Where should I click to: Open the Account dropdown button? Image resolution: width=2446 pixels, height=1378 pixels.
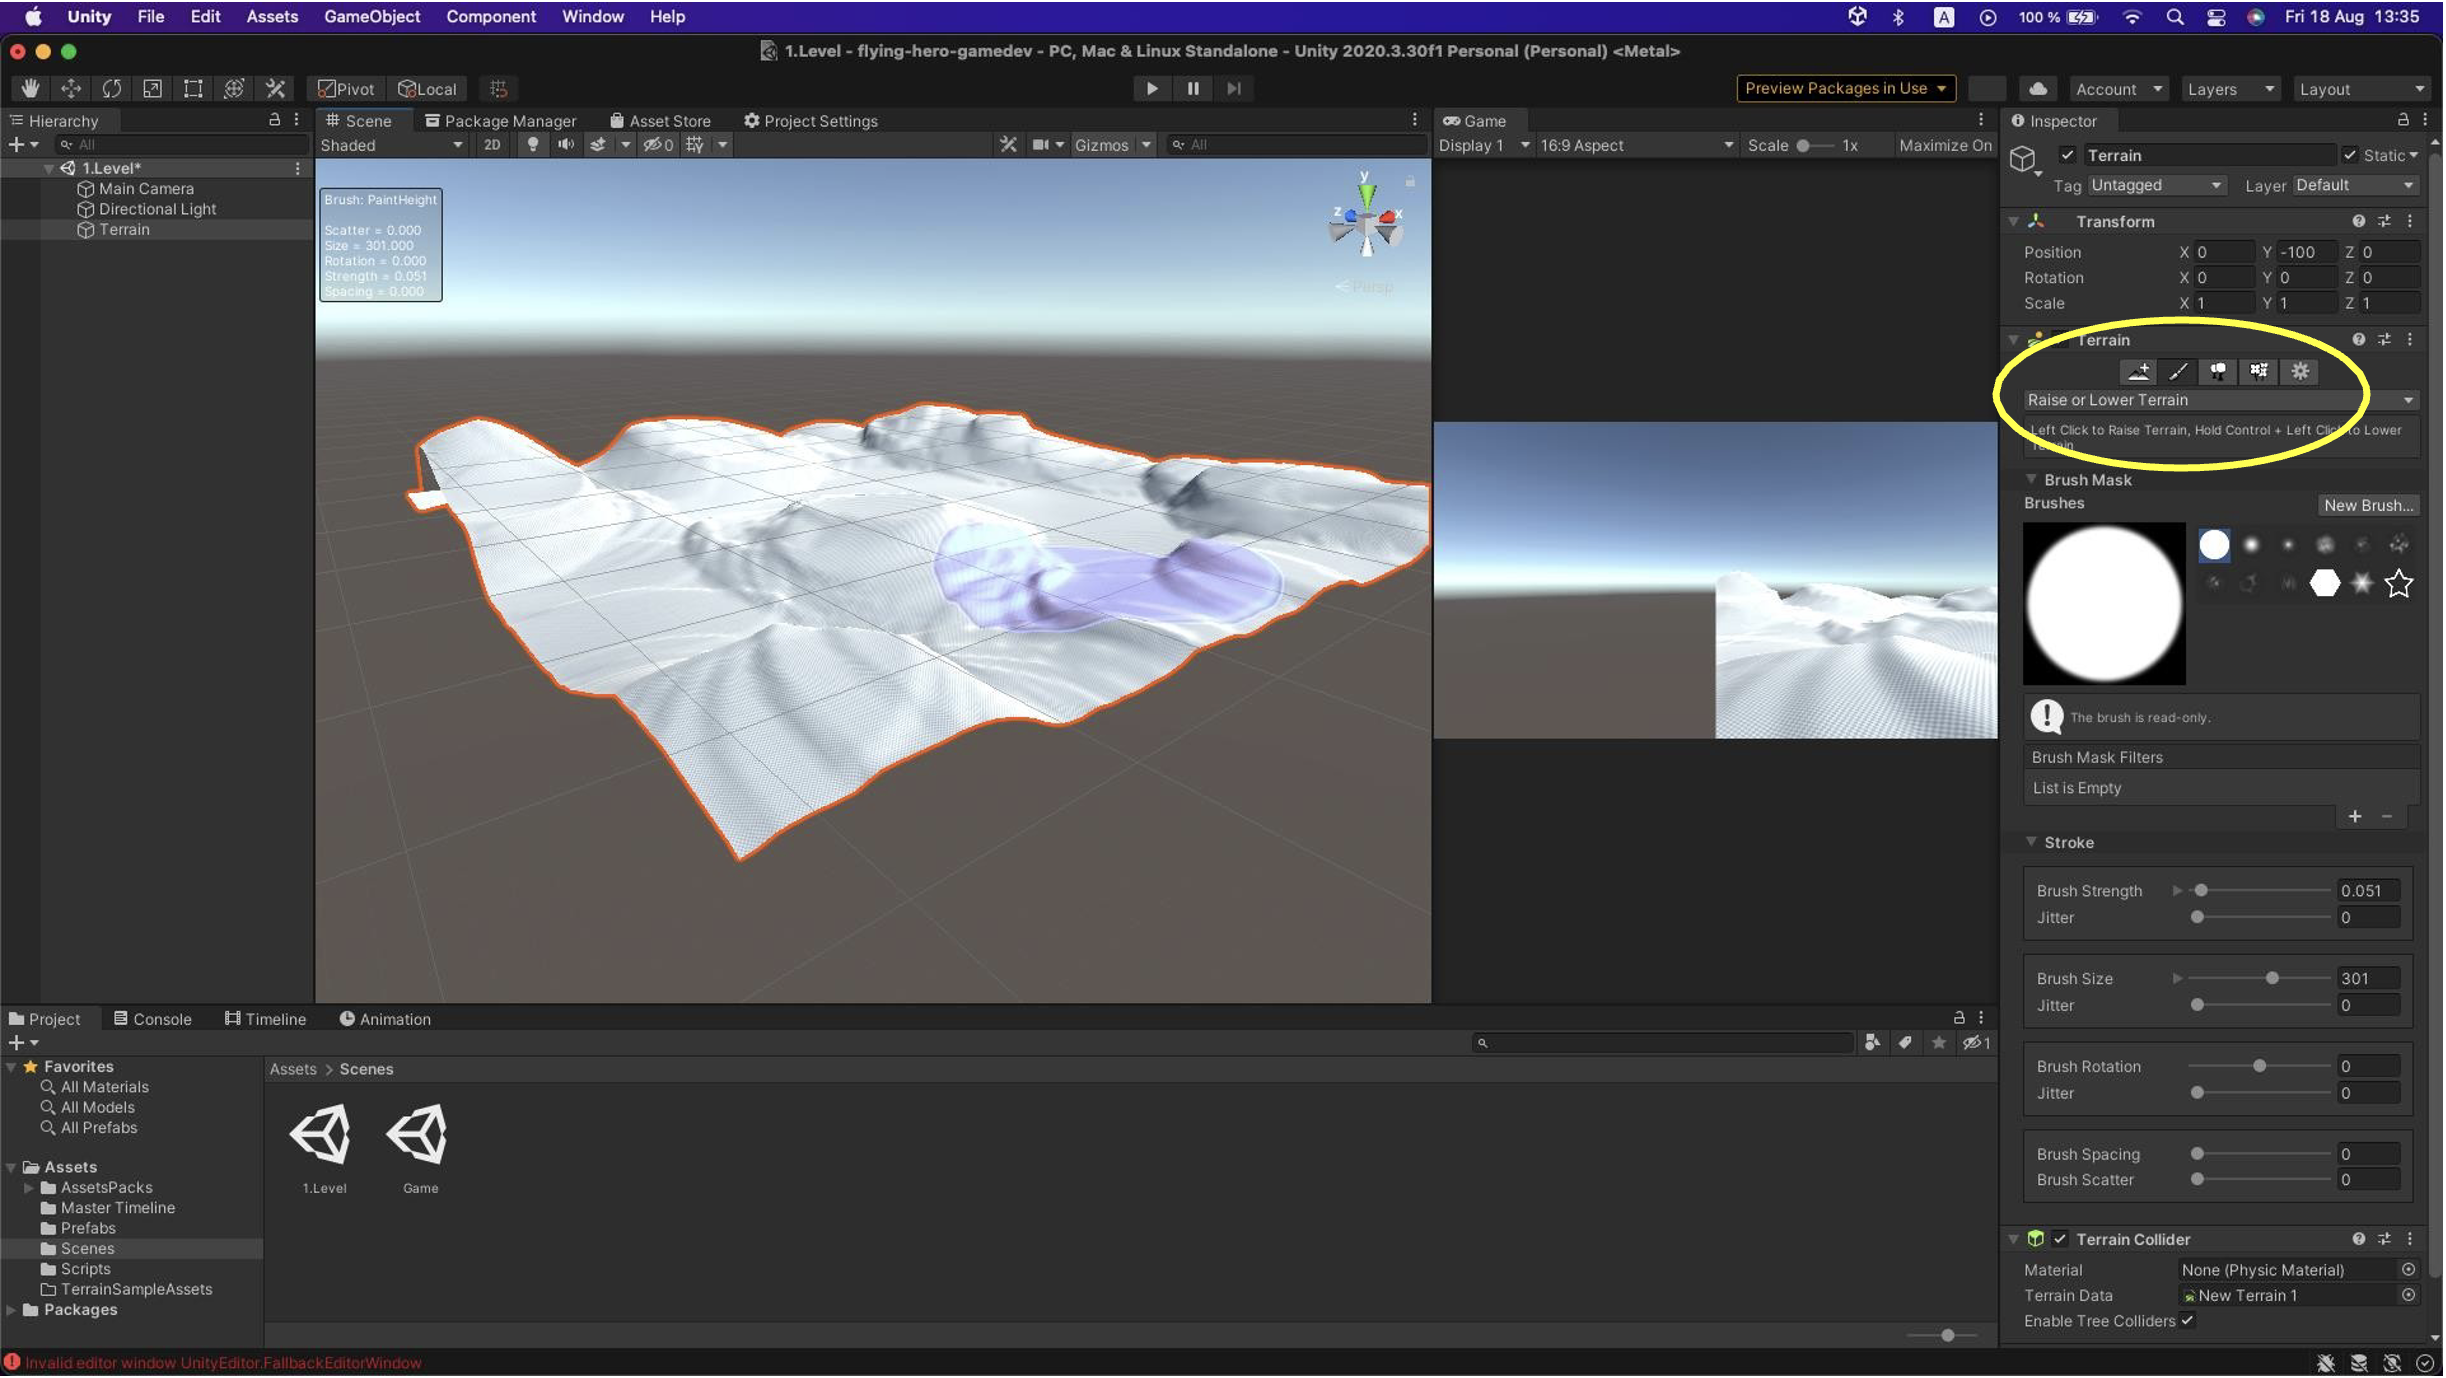coord(2118,89)
